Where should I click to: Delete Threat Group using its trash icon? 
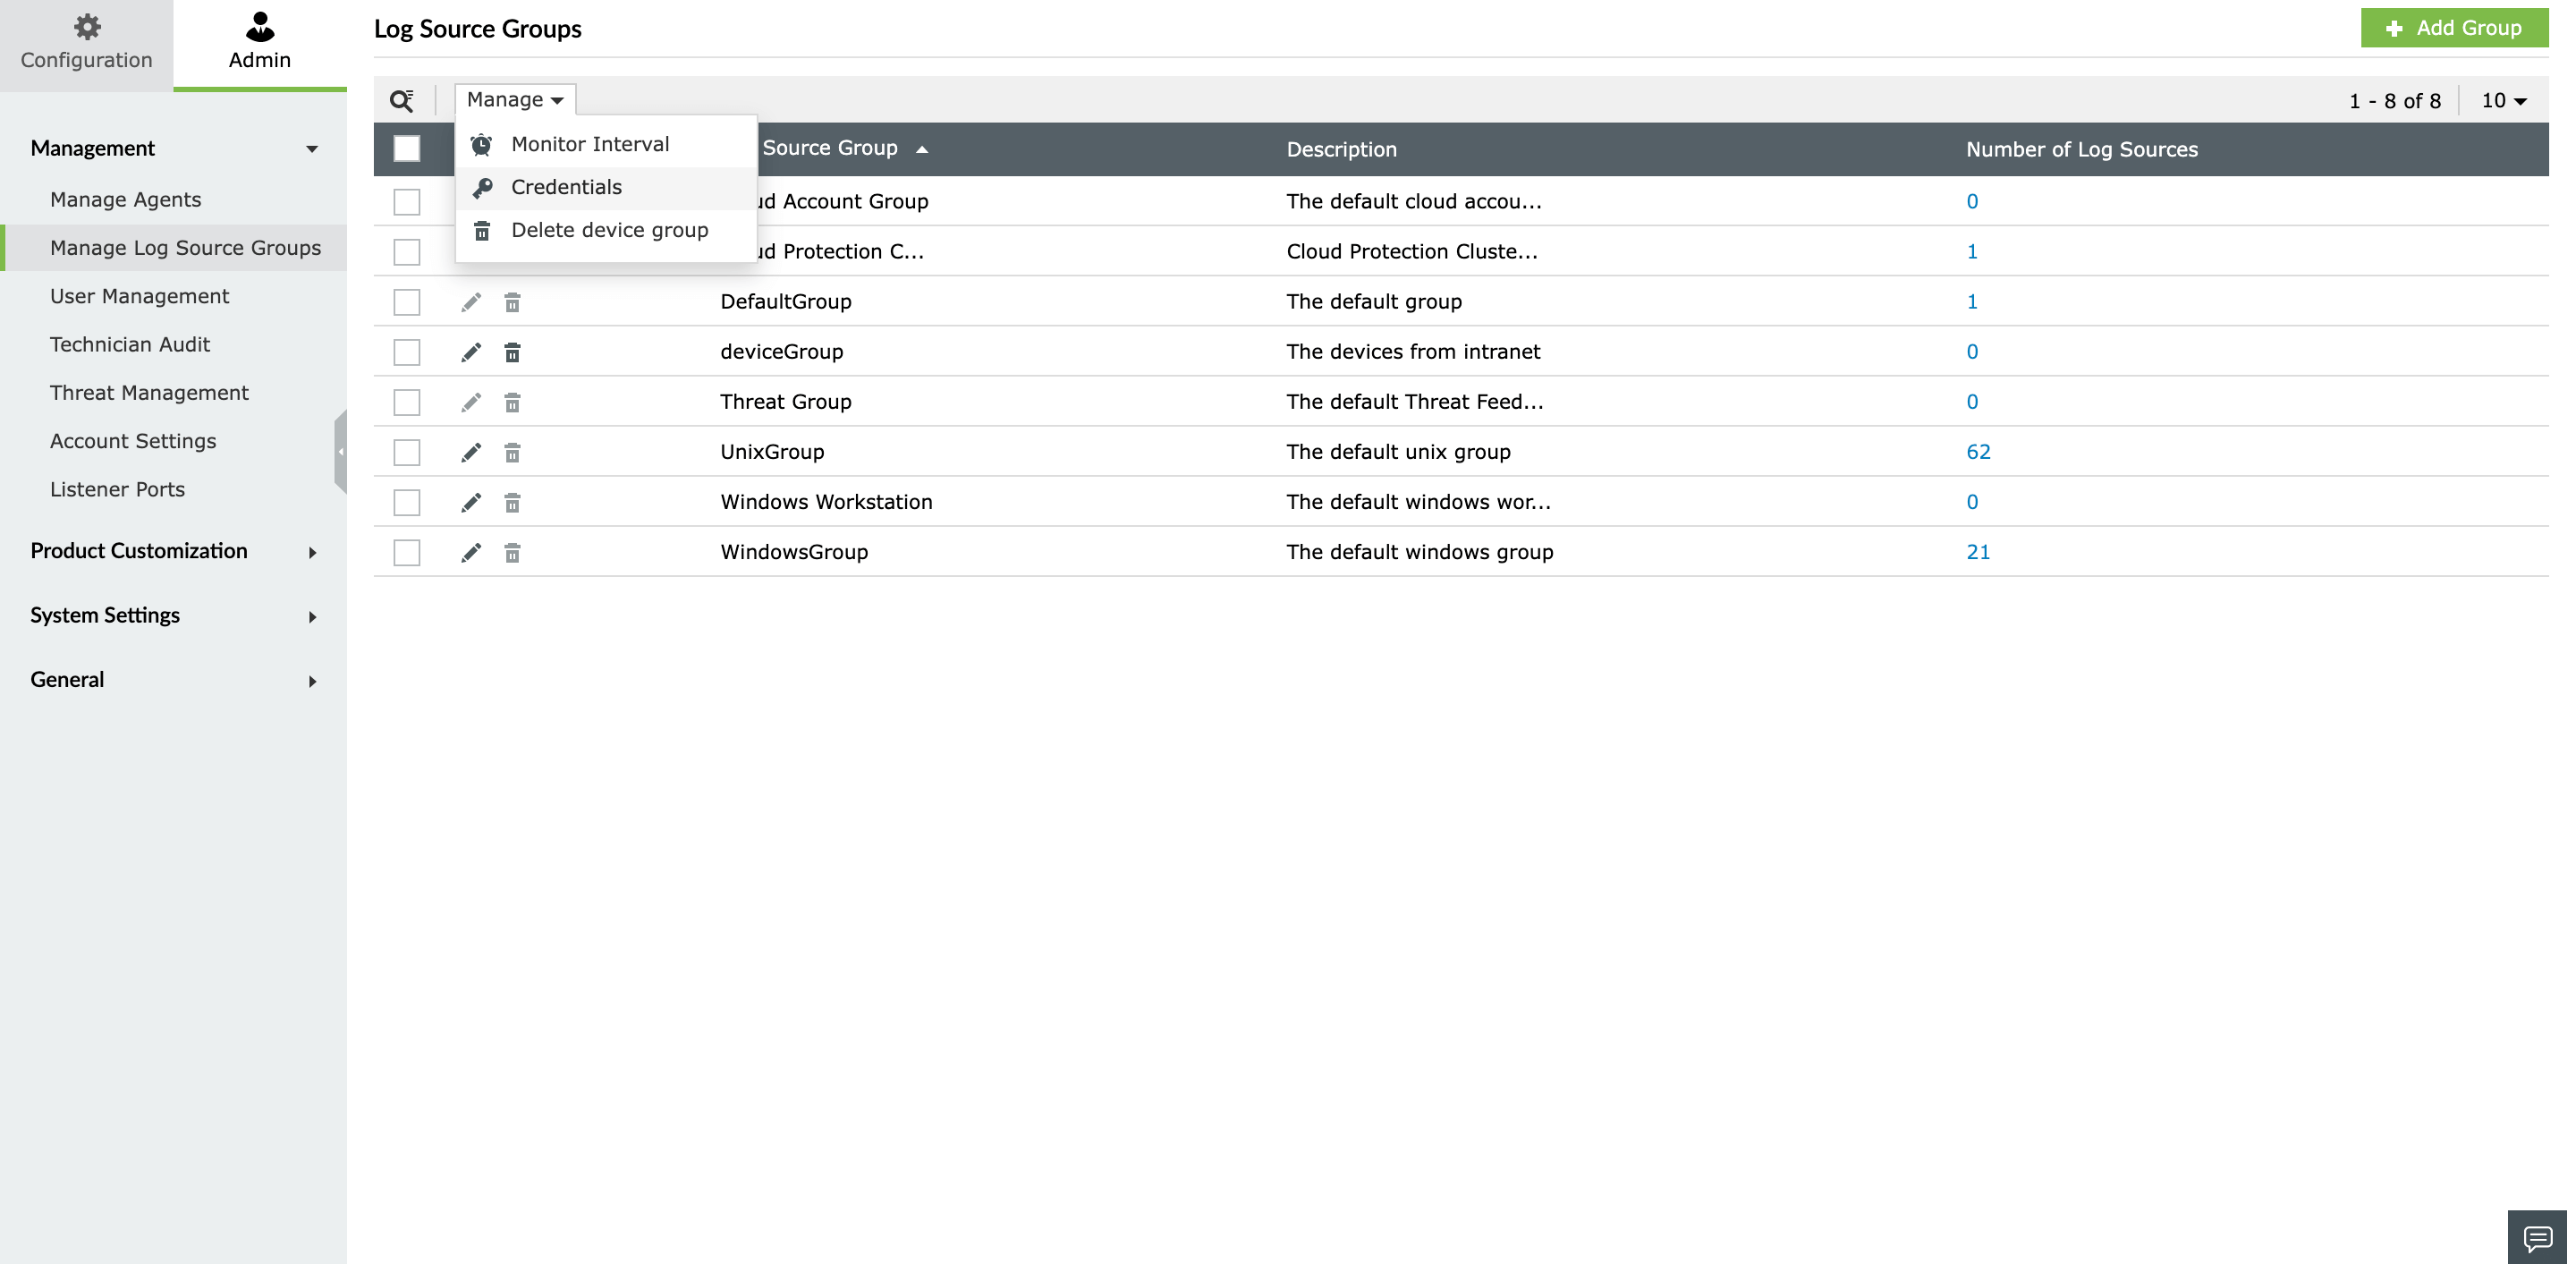point(512,402)
